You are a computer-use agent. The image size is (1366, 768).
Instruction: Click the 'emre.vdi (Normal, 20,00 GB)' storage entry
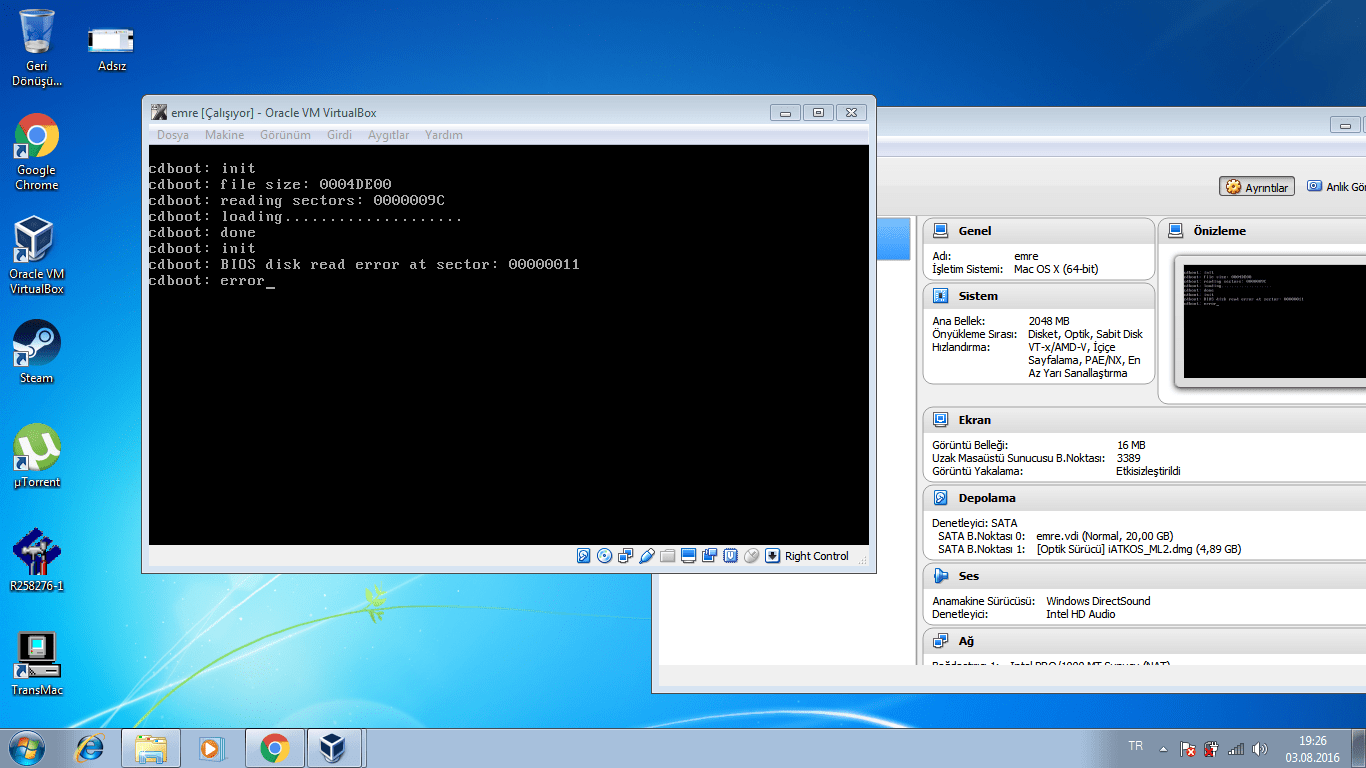click(x=1104, y=536)
